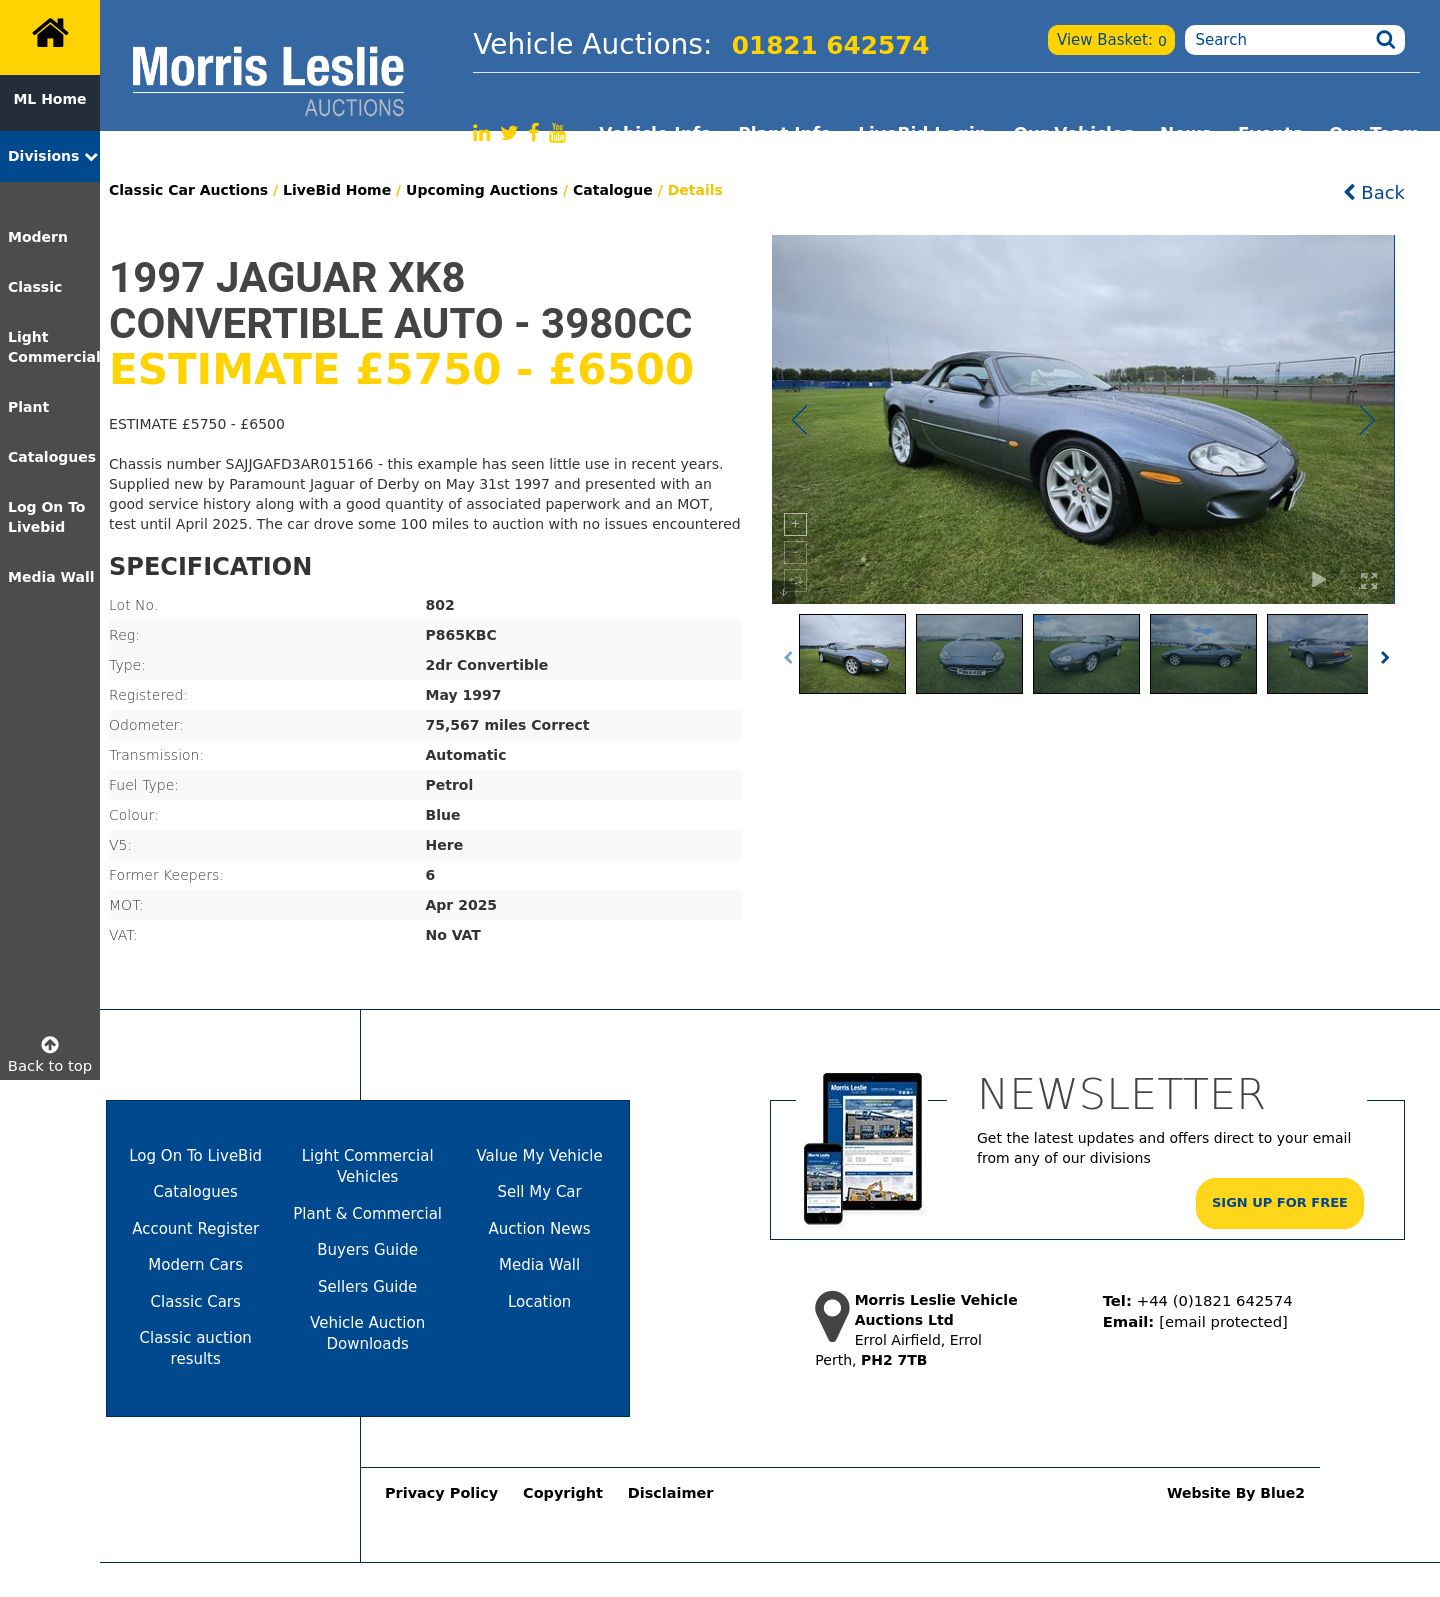Open Catalogues in the sidebar
Screen dimensions: 1440x1597
coord(52,457)
